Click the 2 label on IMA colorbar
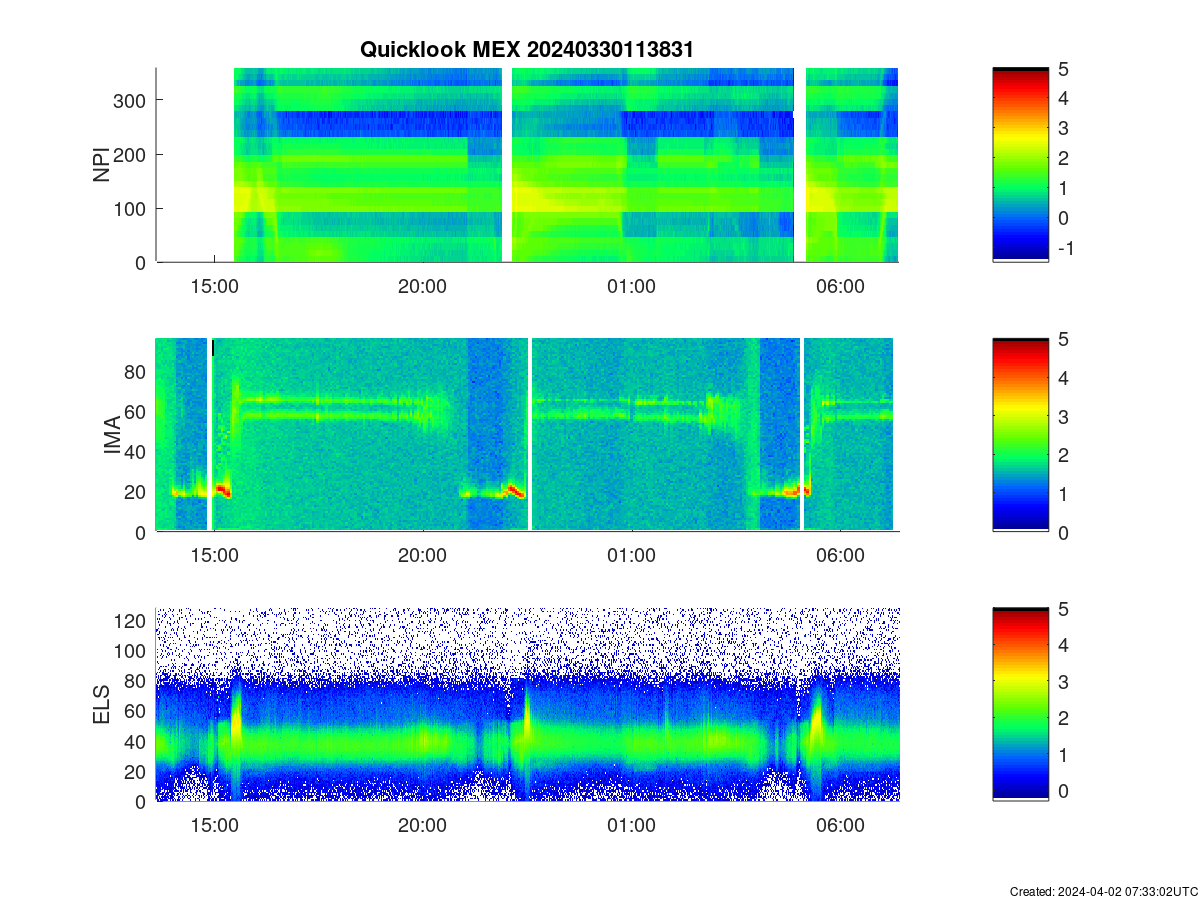The width and height of the screenshot is (1200, 900). click(1063, 455)
